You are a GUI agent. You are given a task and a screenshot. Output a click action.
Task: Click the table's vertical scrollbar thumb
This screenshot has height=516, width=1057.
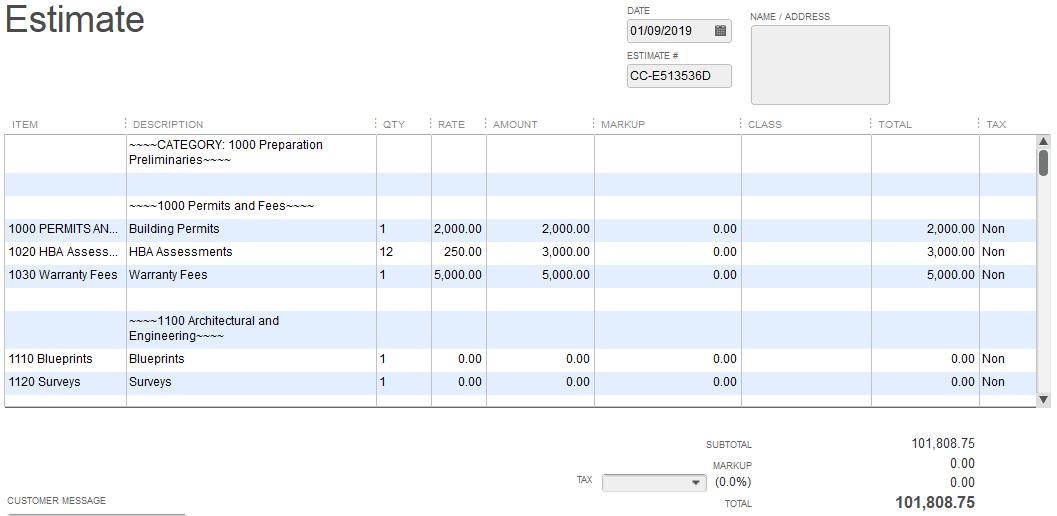pos(1044,163)
